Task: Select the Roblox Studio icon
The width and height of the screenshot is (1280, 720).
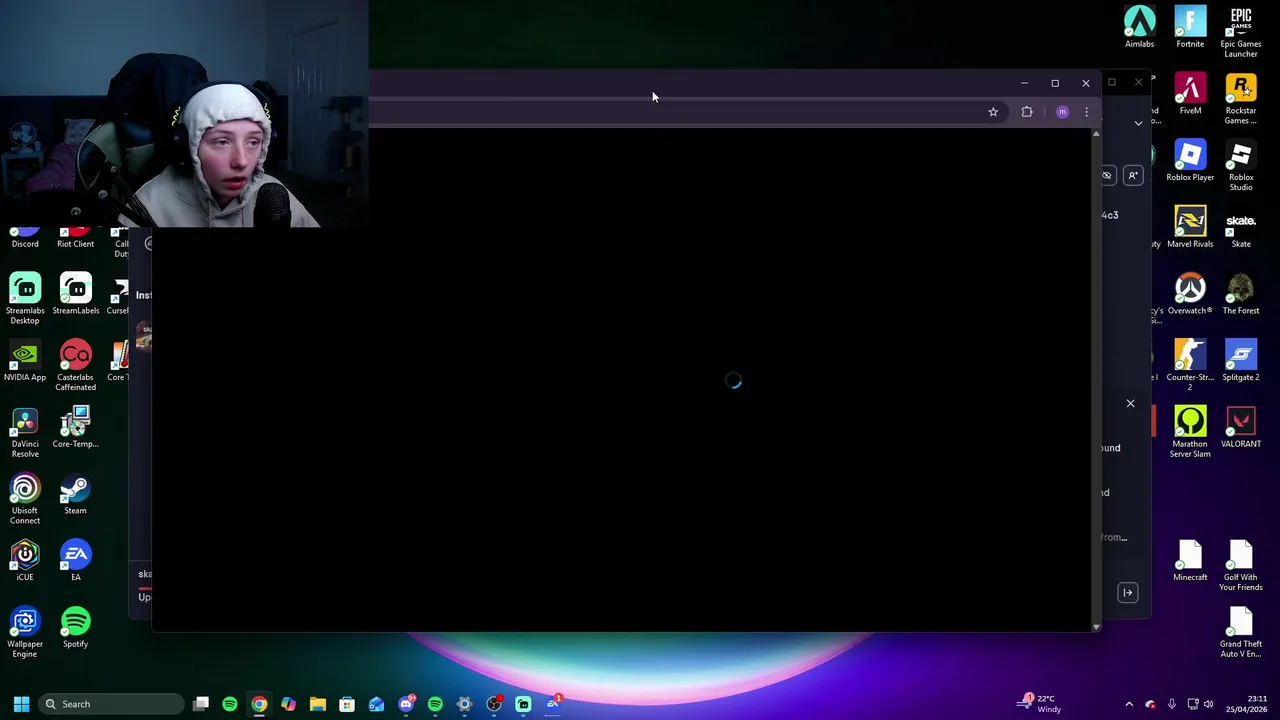Action: click(1241, 165)
